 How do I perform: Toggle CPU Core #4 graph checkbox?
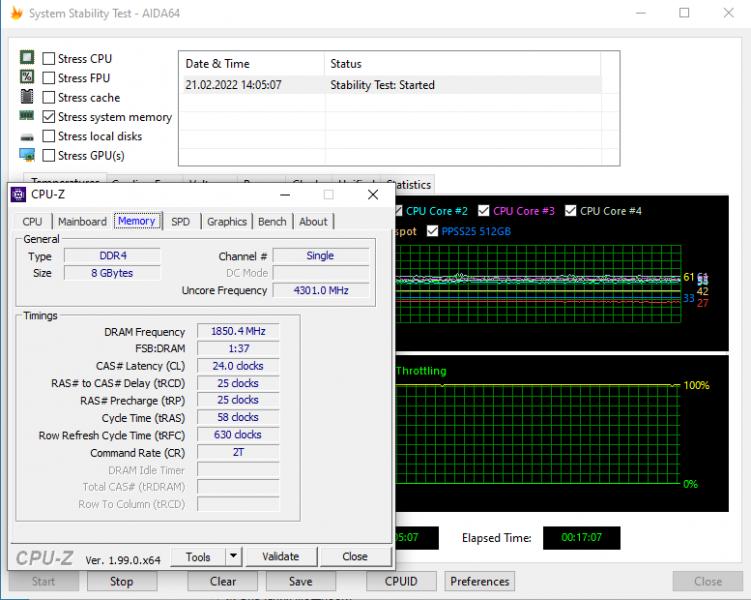click(570, 211)
